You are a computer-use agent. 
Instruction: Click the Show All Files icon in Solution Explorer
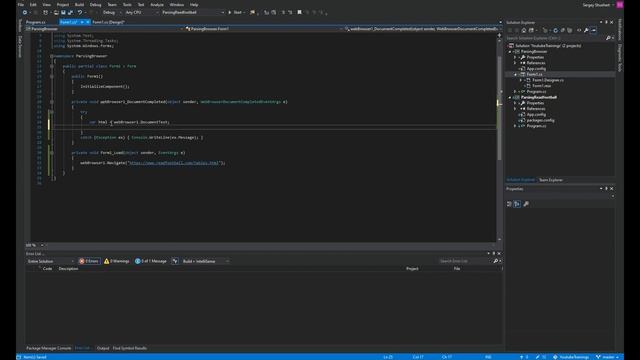pyautogui.click(x=570, y=30)
